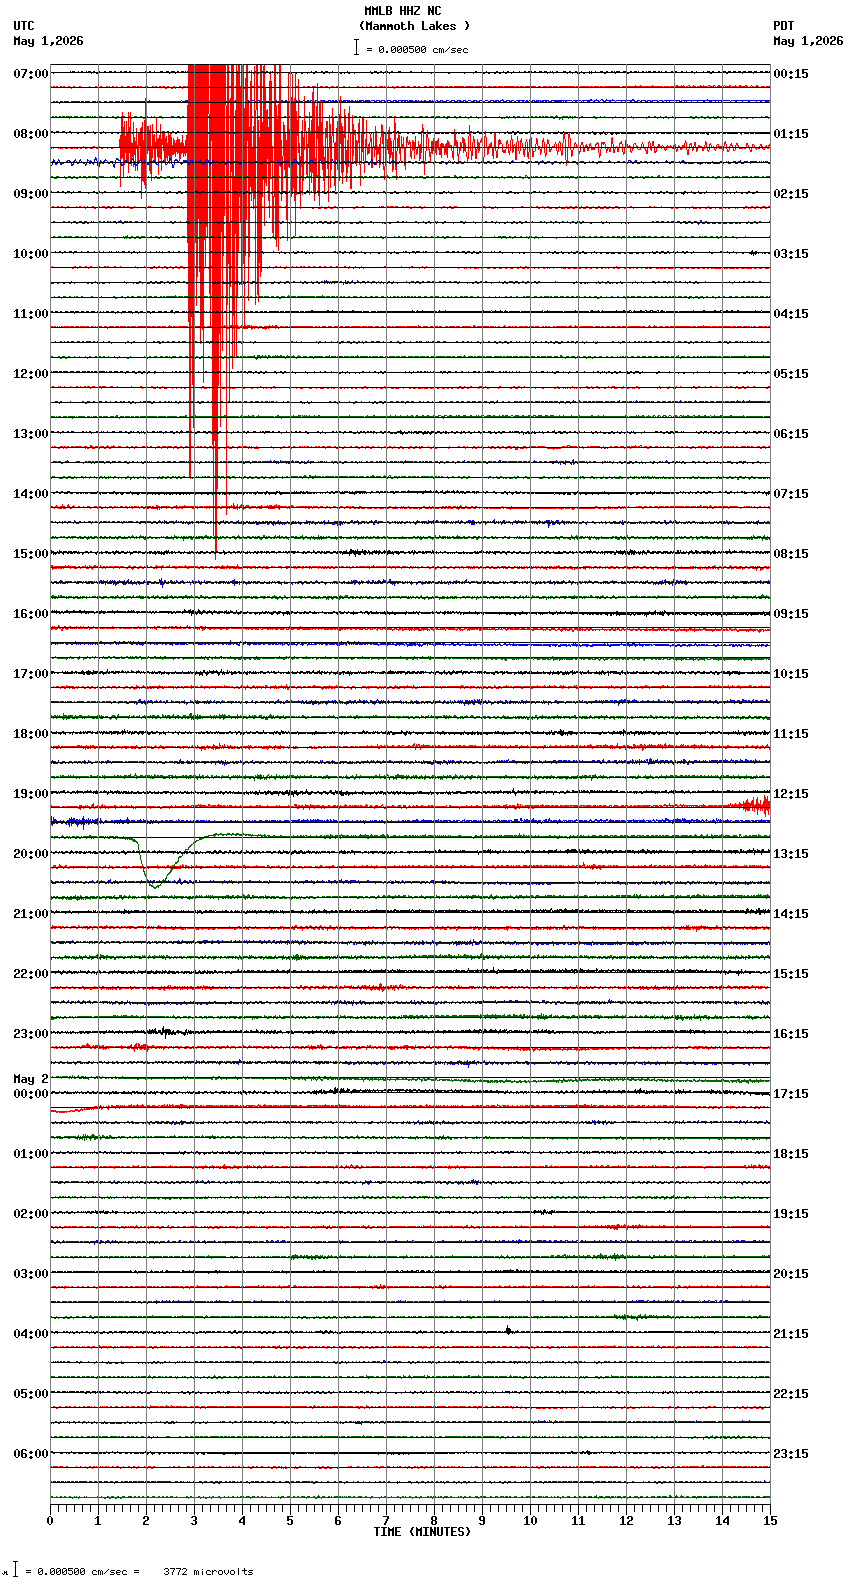Click the '0' tick label on the time axis

point(50,1521)
